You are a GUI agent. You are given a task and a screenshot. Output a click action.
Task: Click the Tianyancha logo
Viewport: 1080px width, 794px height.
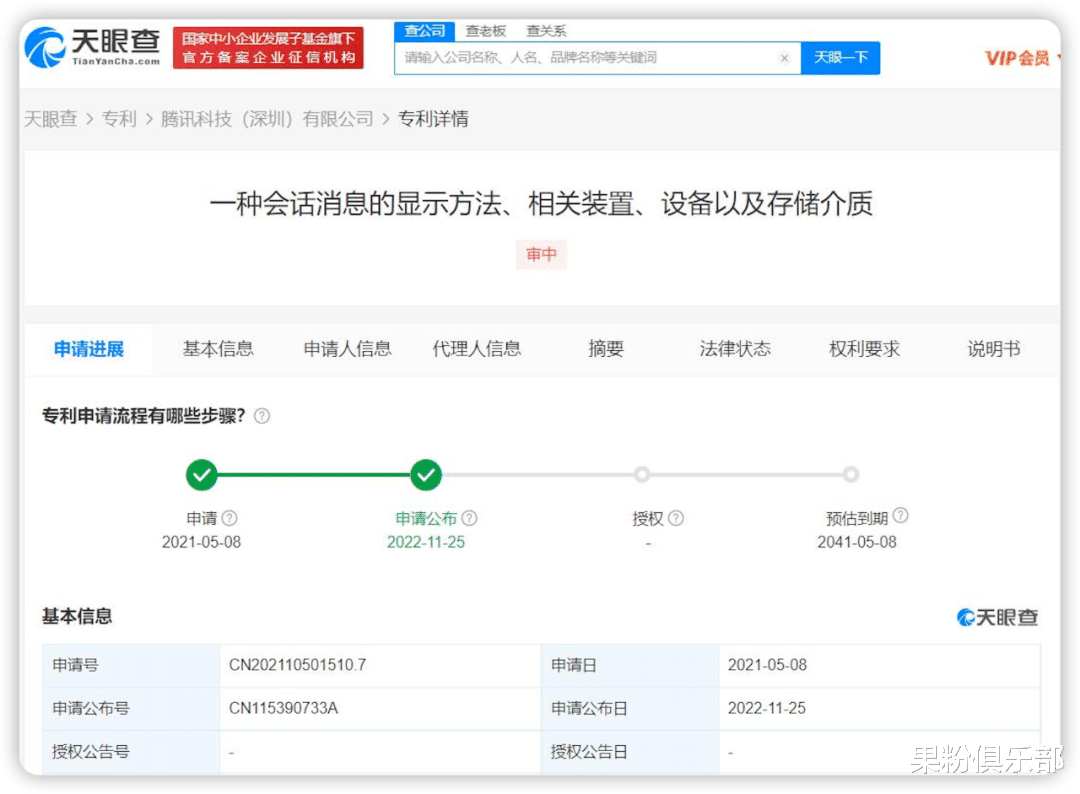tap(88, 47)
